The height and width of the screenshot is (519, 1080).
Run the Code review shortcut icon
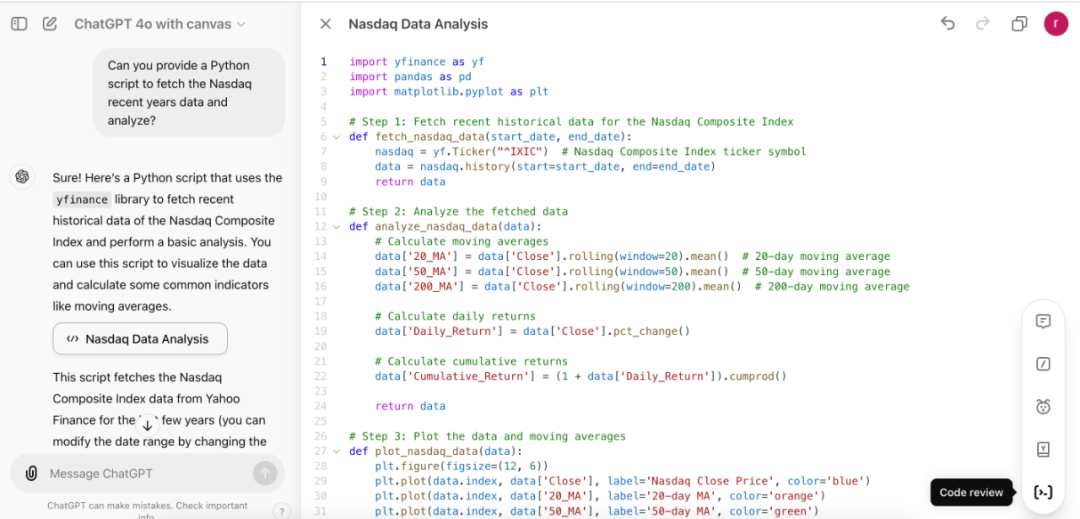tap(1043, 492)
